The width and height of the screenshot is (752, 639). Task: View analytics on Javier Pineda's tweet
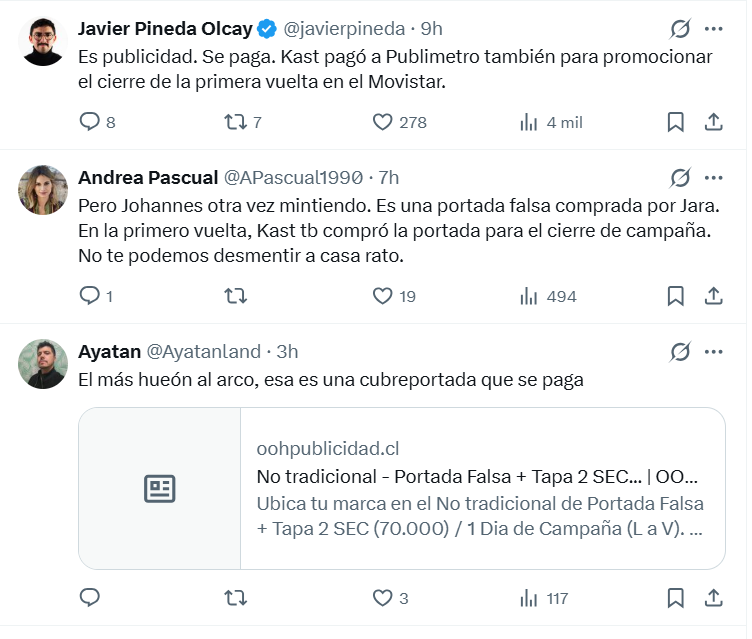(529, 122)
